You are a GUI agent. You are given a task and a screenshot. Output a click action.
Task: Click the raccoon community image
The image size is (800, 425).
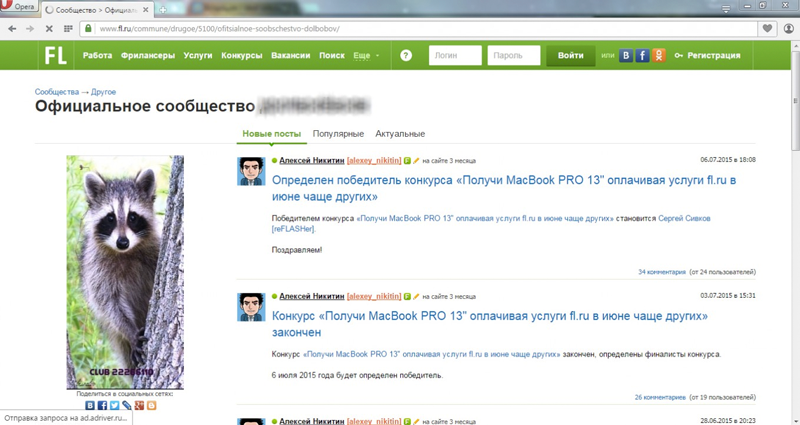coord(125,270)
